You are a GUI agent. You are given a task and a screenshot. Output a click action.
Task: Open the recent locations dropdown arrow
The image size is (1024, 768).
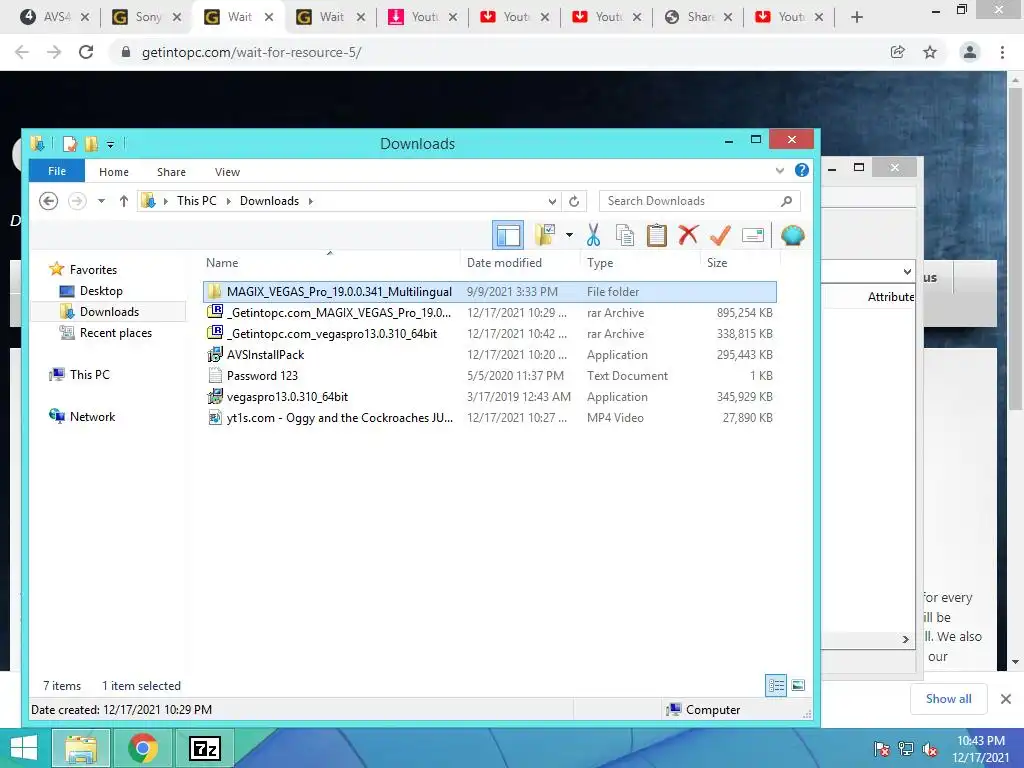pyautogui.click(x=101, y=201)
